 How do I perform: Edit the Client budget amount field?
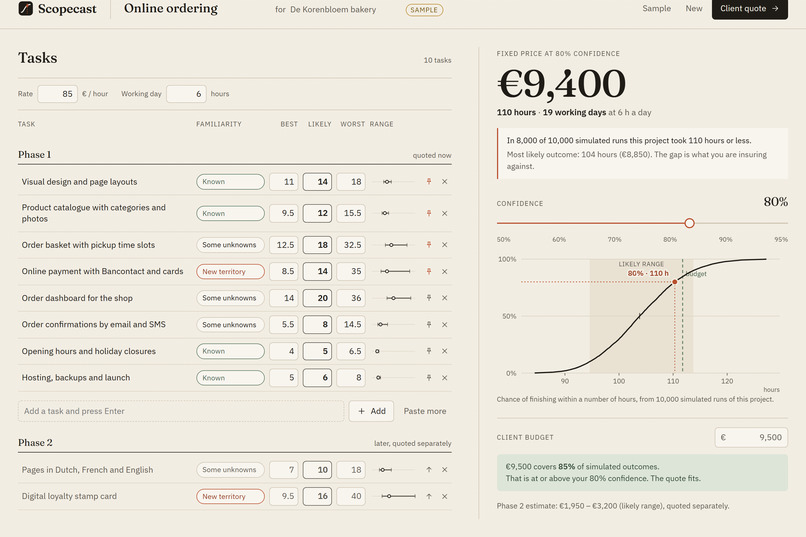tap(751, 437)
